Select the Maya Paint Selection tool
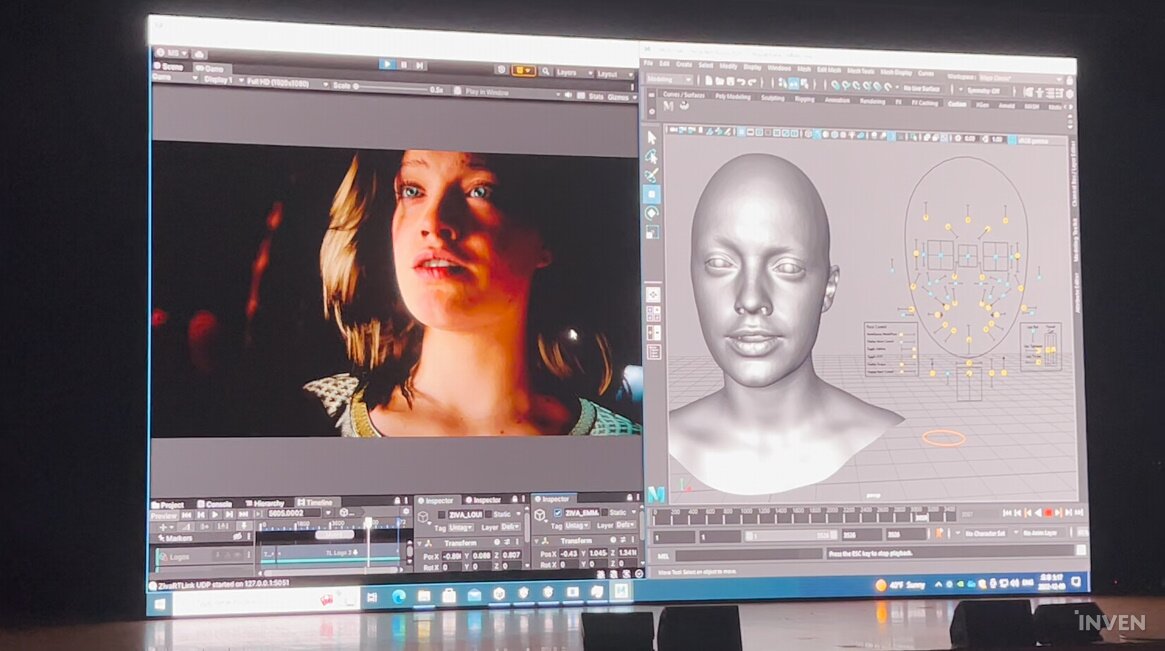The image size is (1165, 651). point(652,174)
